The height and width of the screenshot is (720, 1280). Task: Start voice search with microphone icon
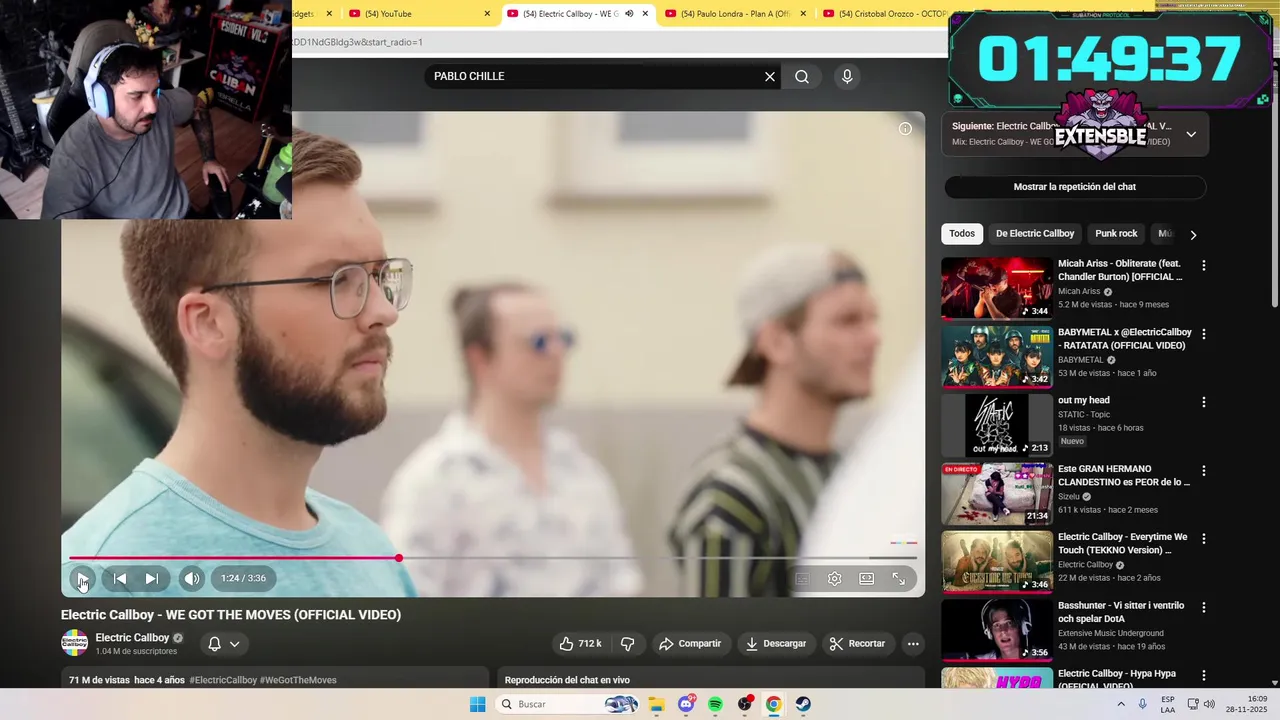847,76
